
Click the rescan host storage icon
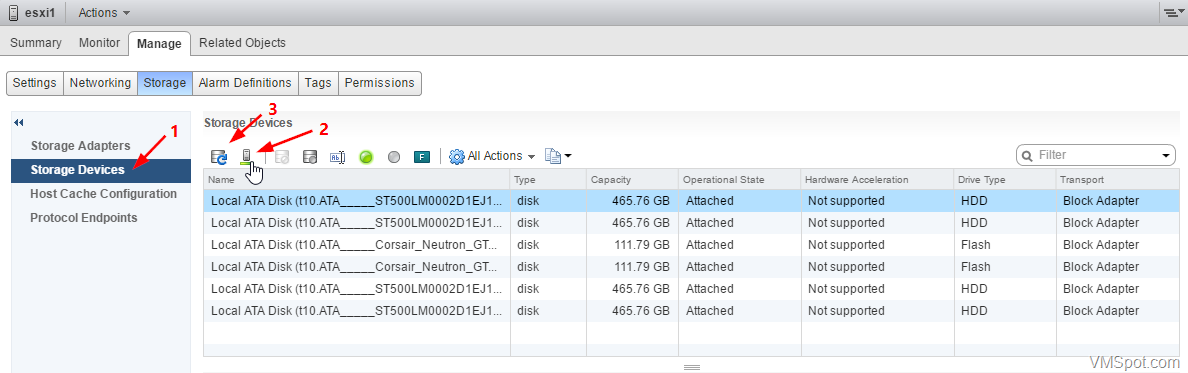246,156
